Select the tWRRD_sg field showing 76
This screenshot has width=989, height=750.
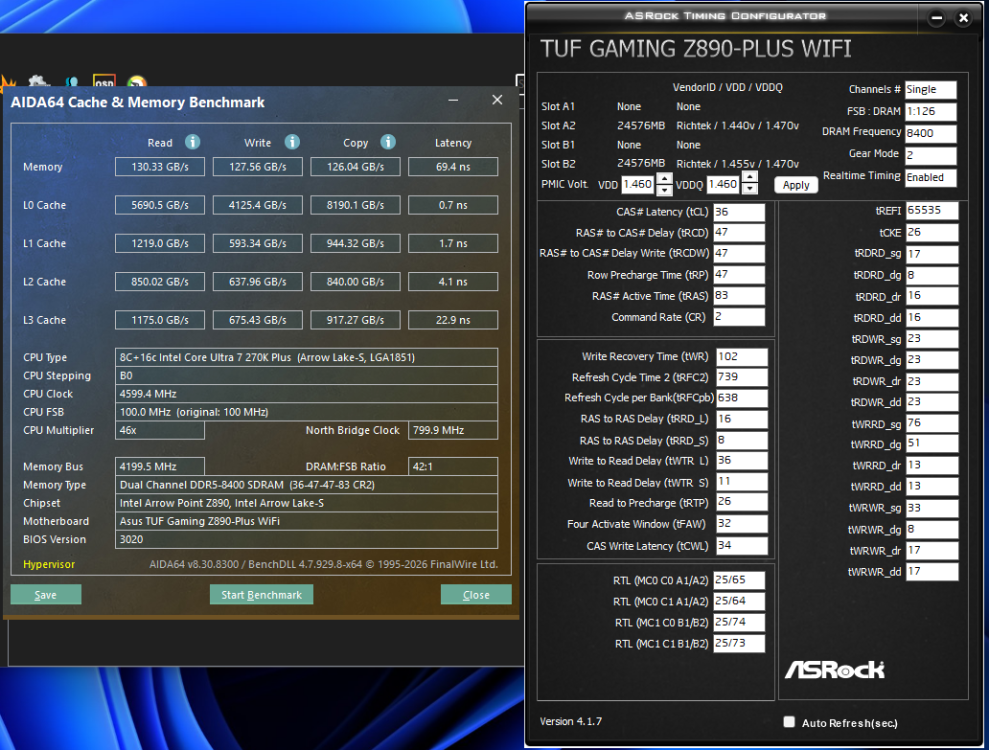point(932,423)
